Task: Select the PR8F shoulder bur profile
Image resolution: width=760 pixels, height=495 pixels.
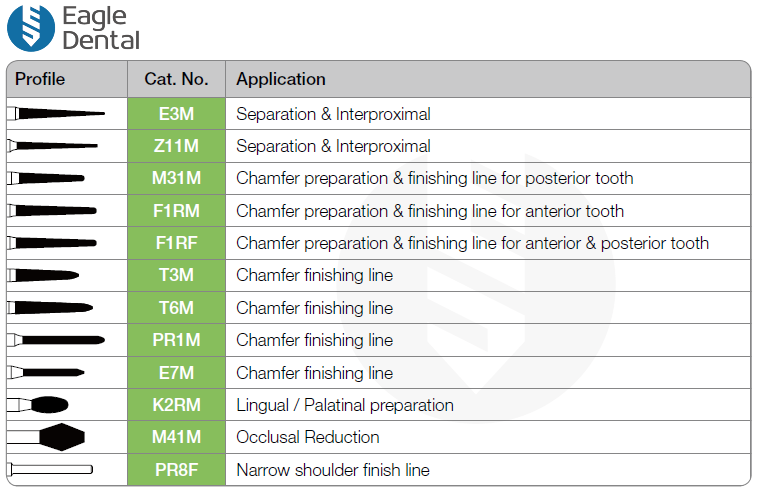Action: (50, 469)
